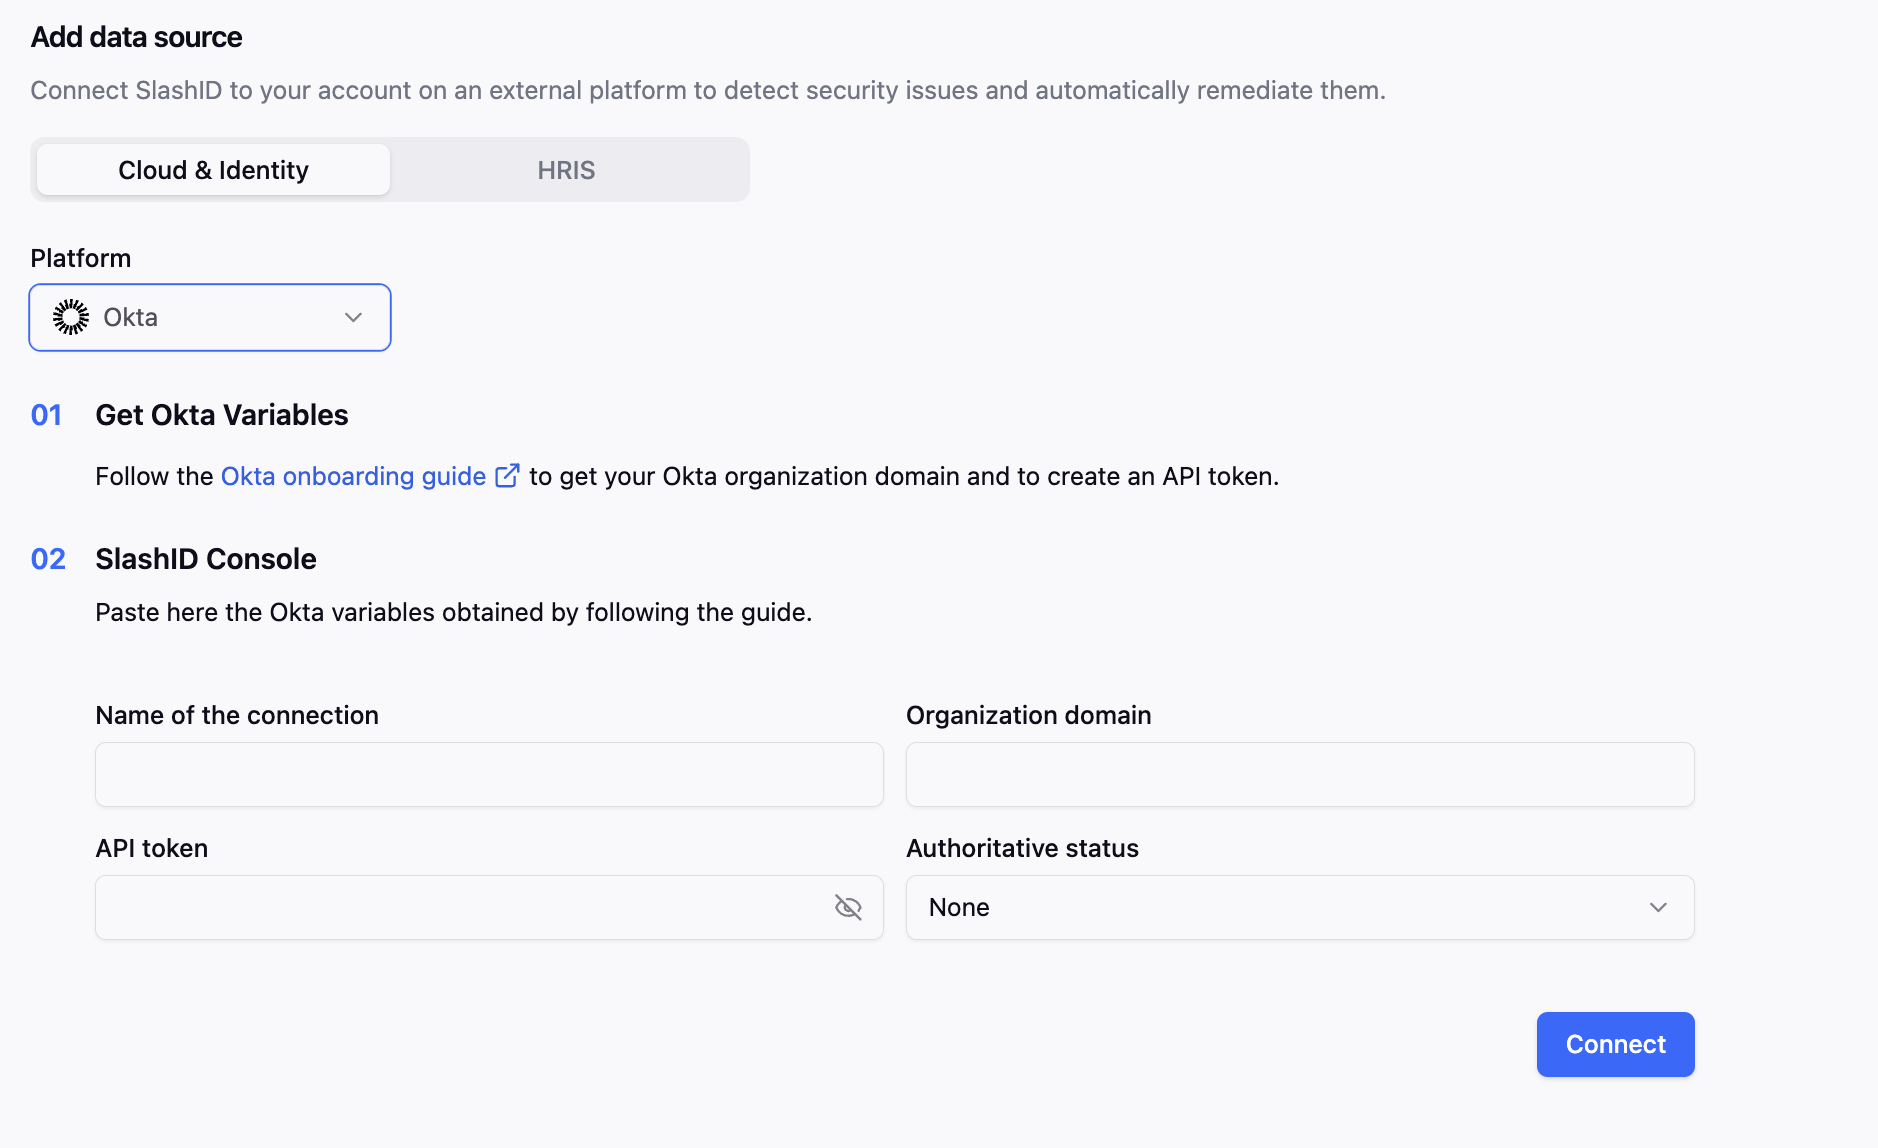Switch to the Cloud & Identity tab
Screen dimensions: 1878x1148
[x=213, y=170]
